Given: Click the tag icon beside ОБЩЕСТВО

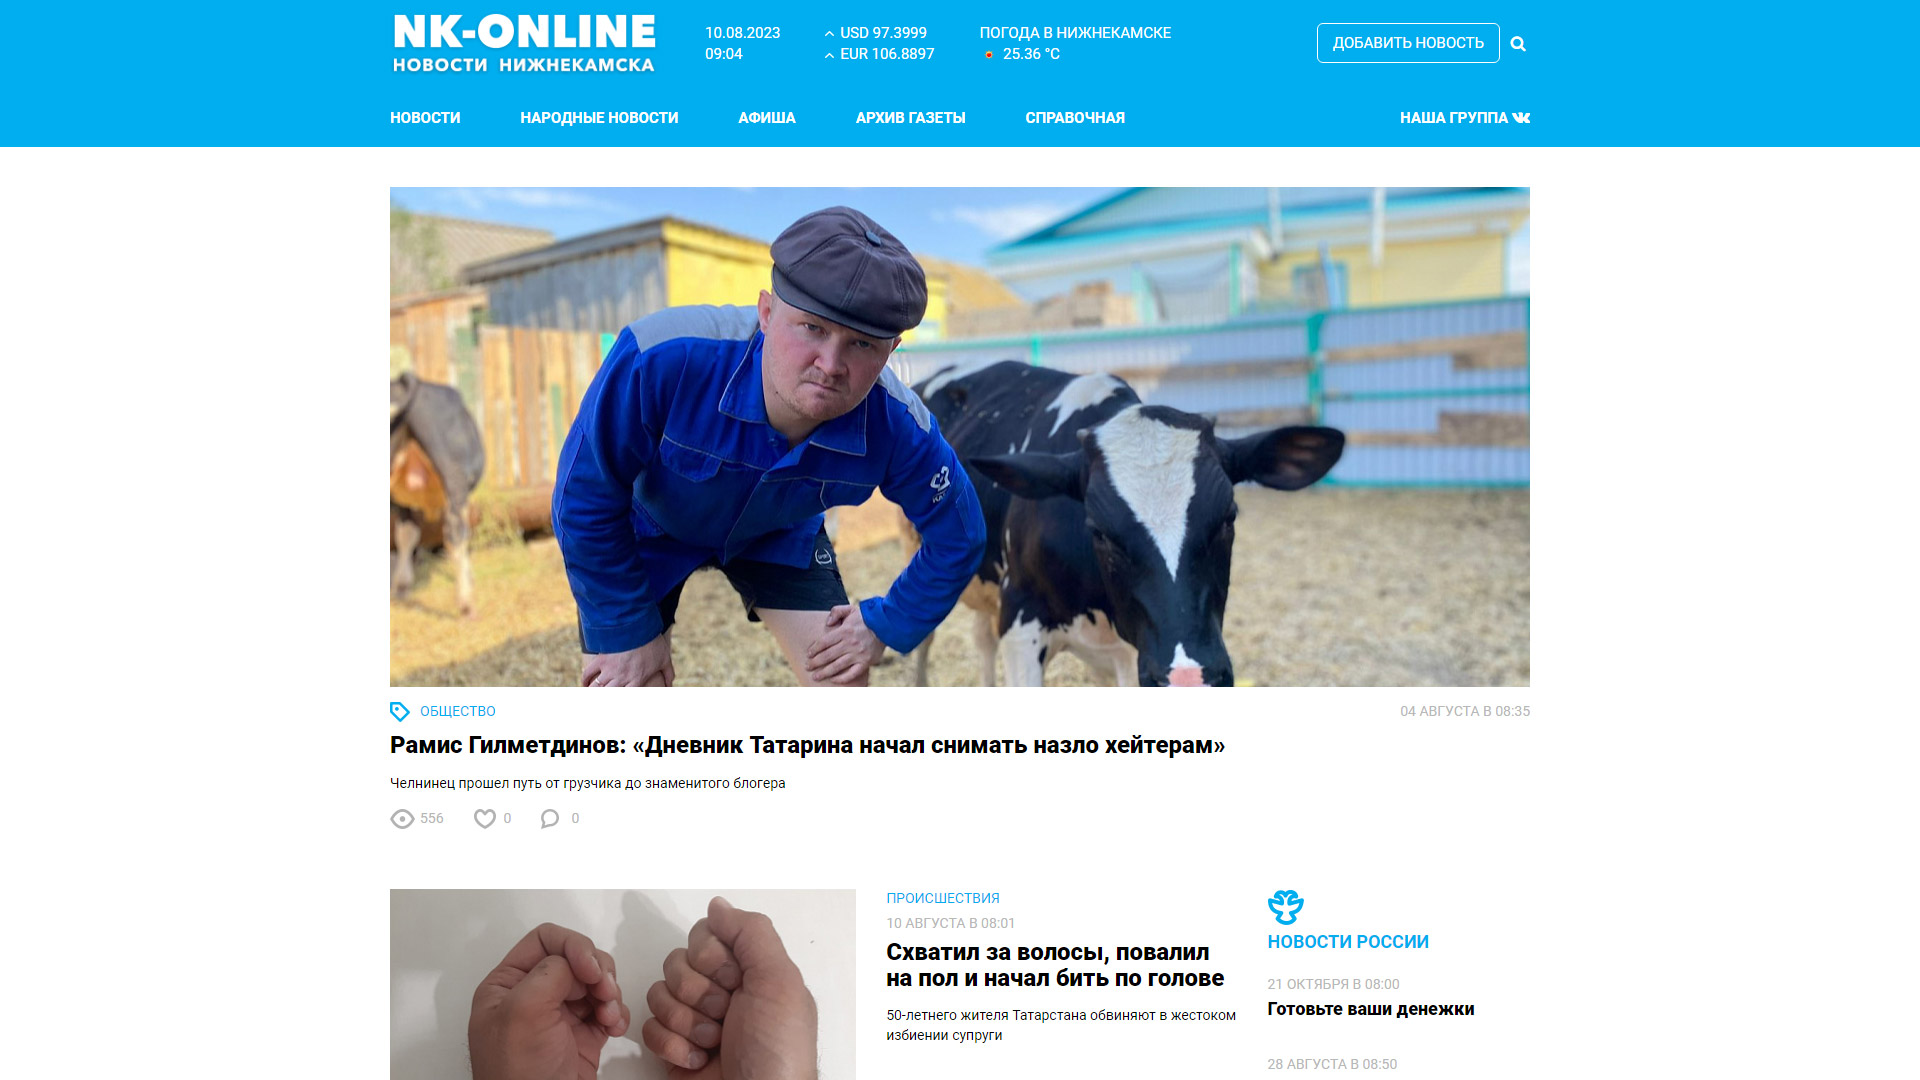Looking at the screenshot, I should point(400,711).
